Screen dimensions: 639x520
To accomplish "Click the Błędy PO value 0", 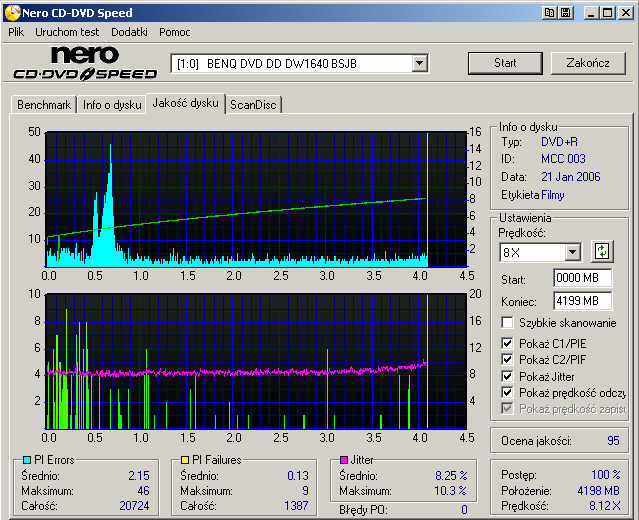I will pos(464,509).
